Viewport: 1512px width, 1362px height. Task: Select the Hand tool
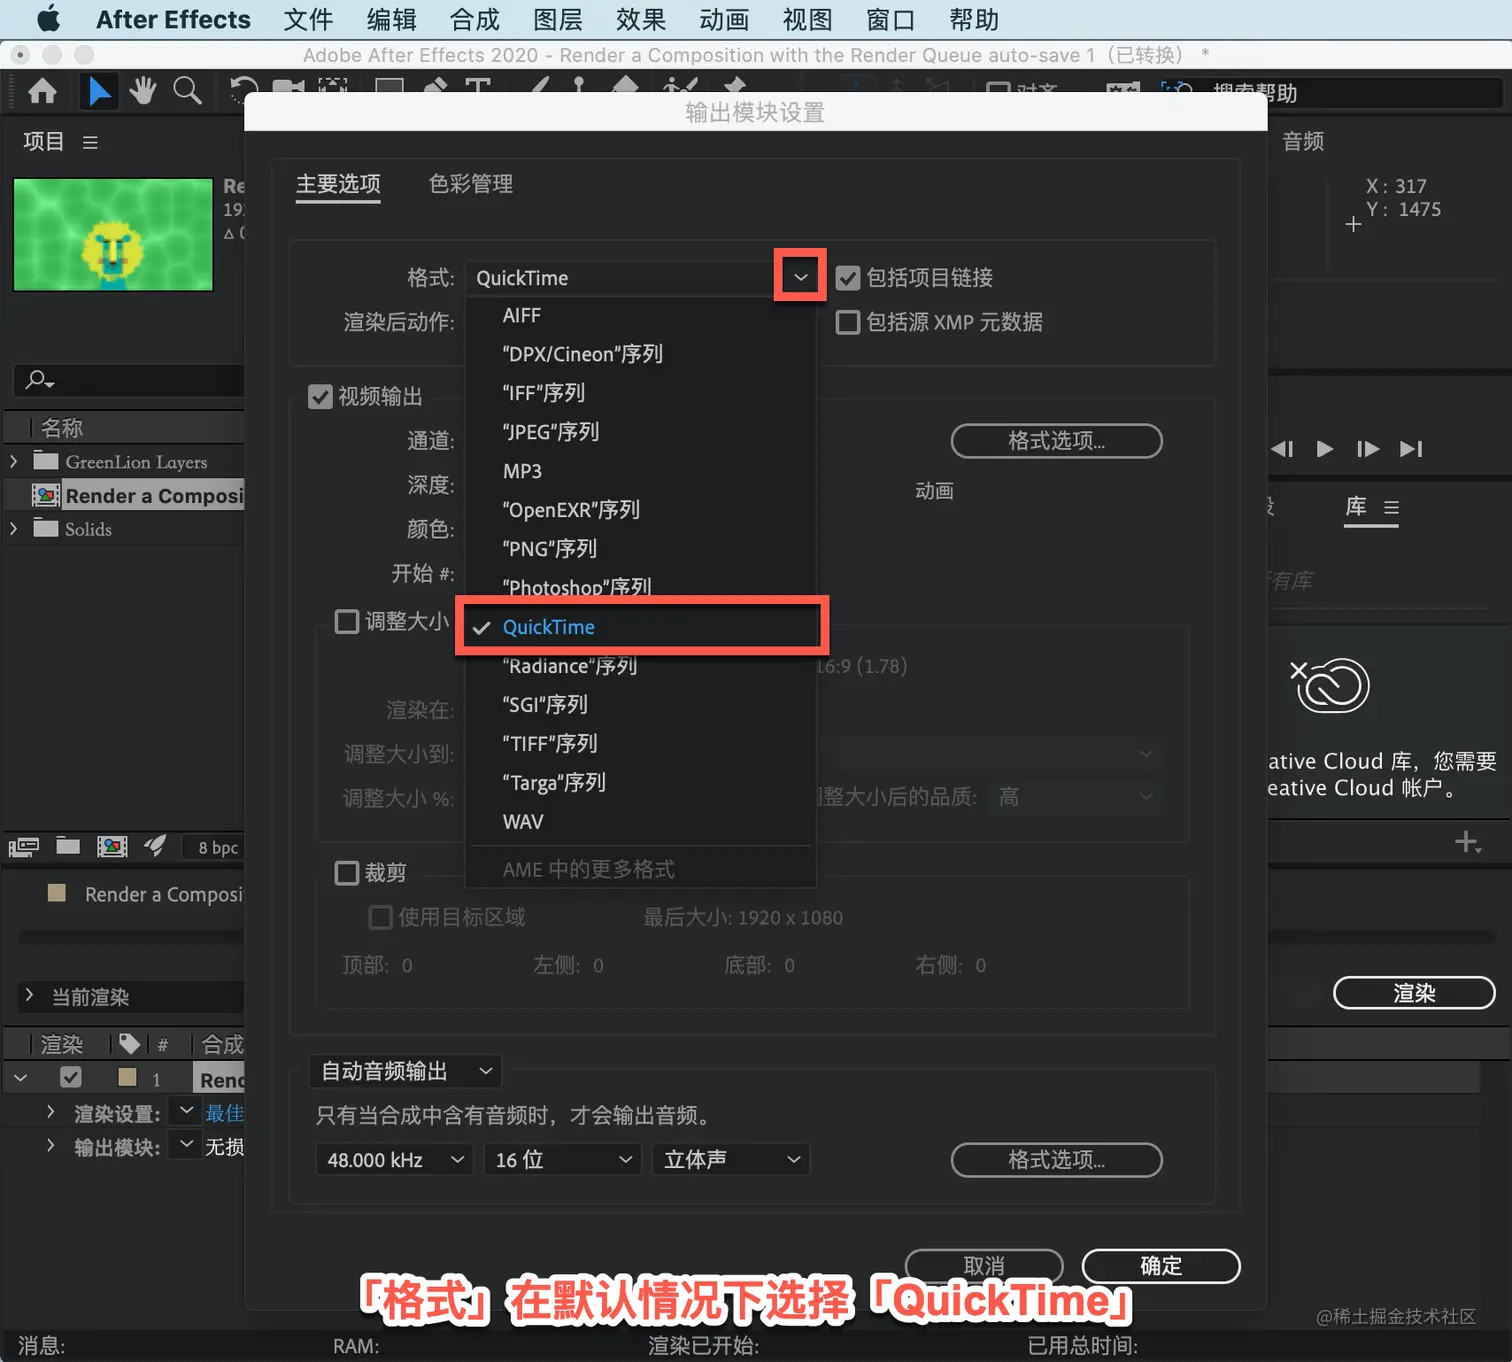click(142, 91)
